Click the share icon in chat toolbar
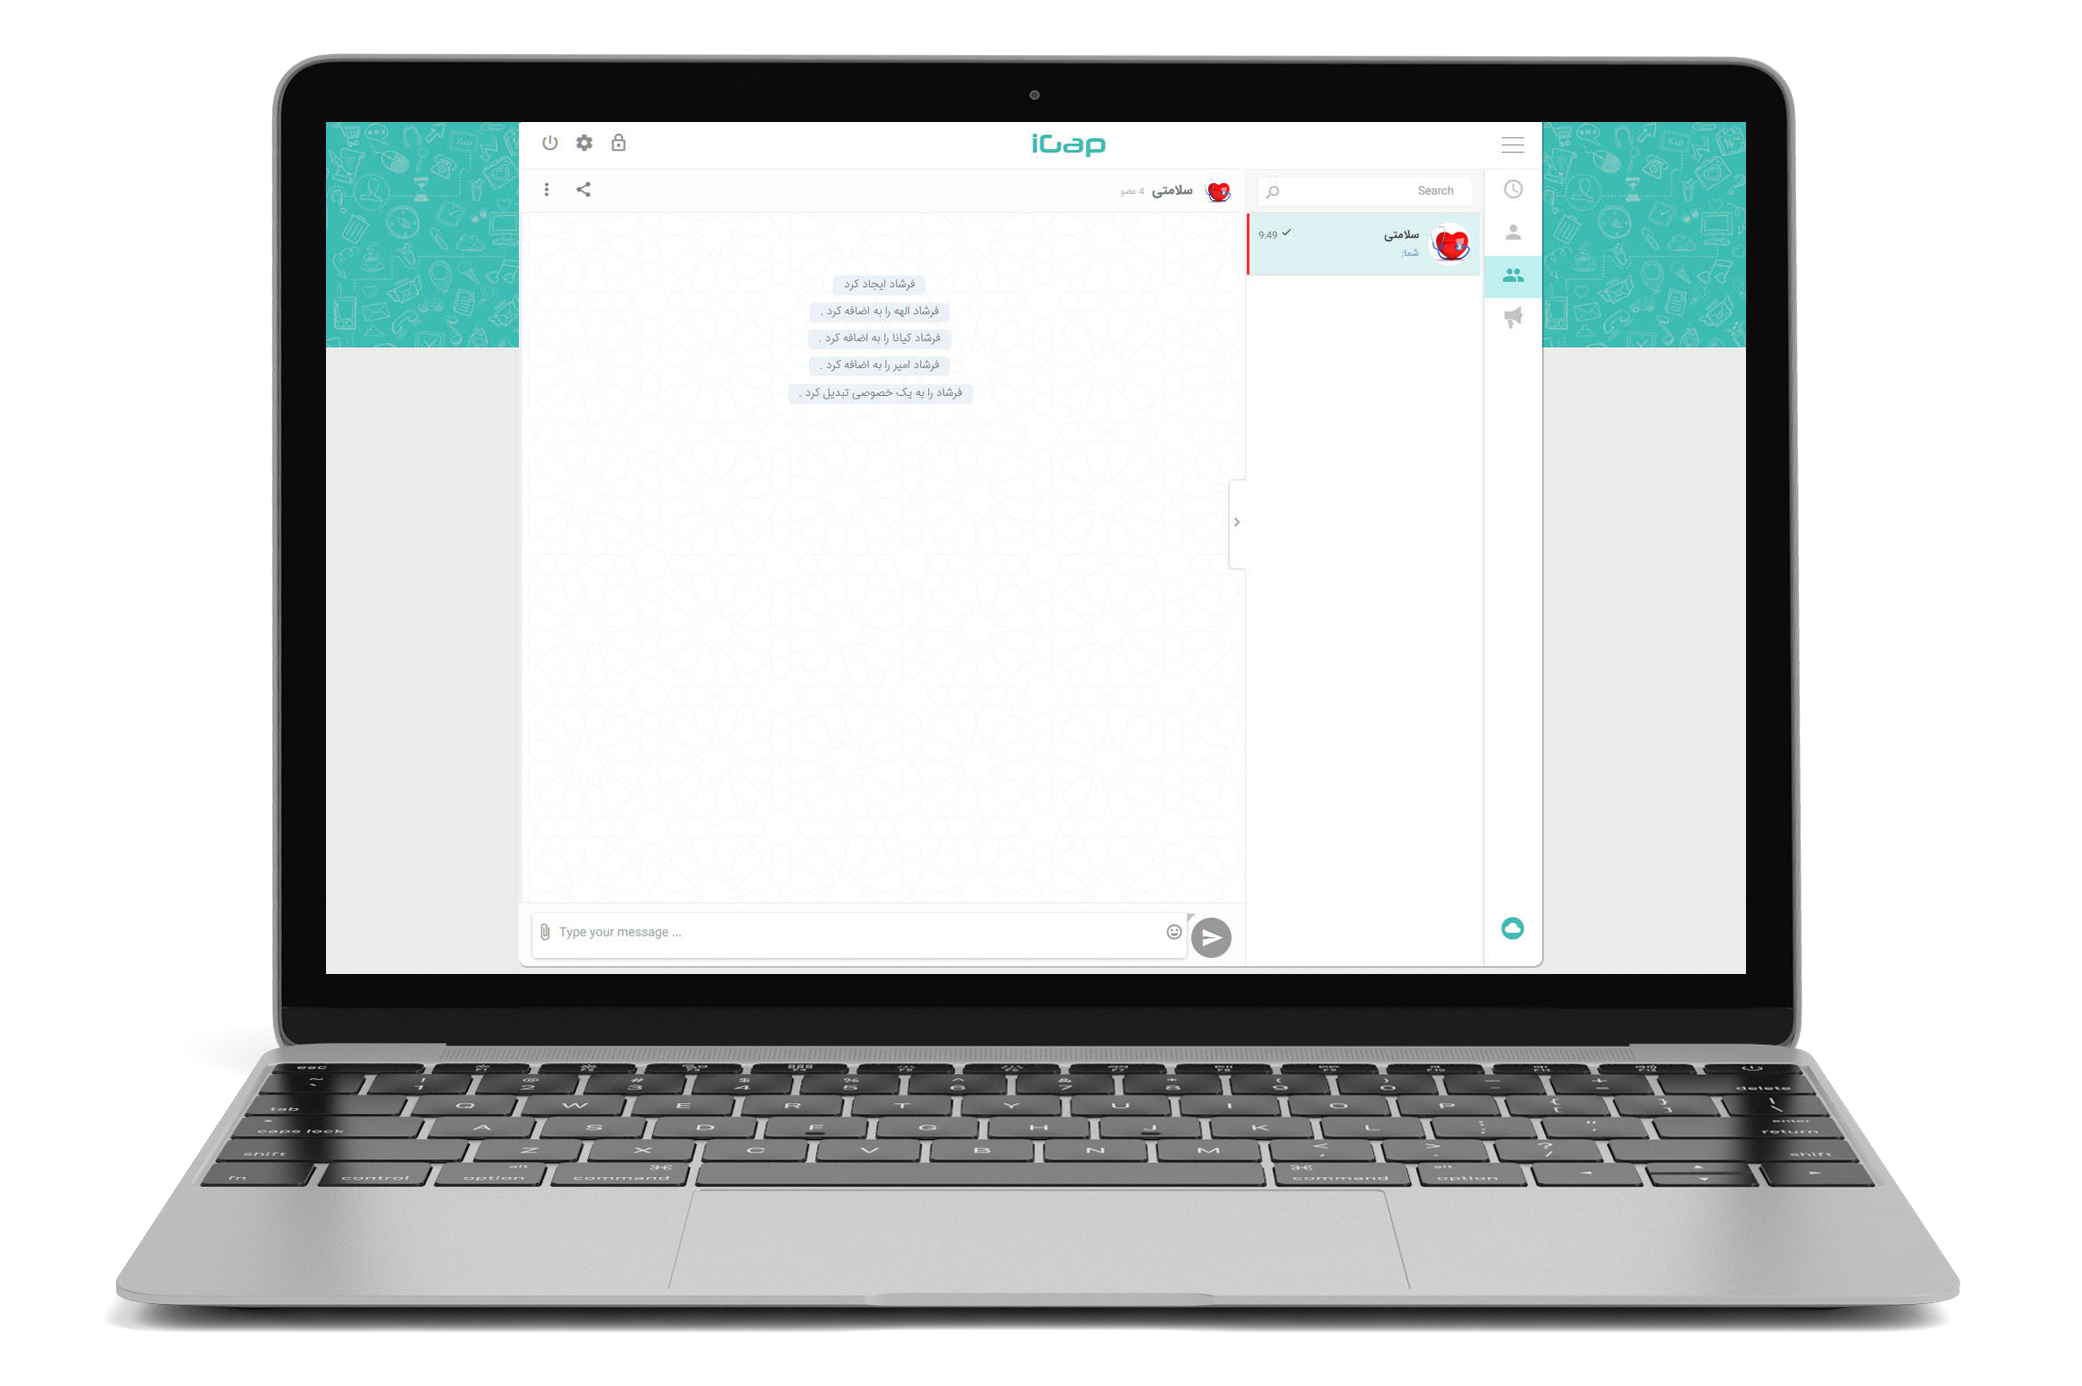2082x1386 pixels. coord(583,187)
